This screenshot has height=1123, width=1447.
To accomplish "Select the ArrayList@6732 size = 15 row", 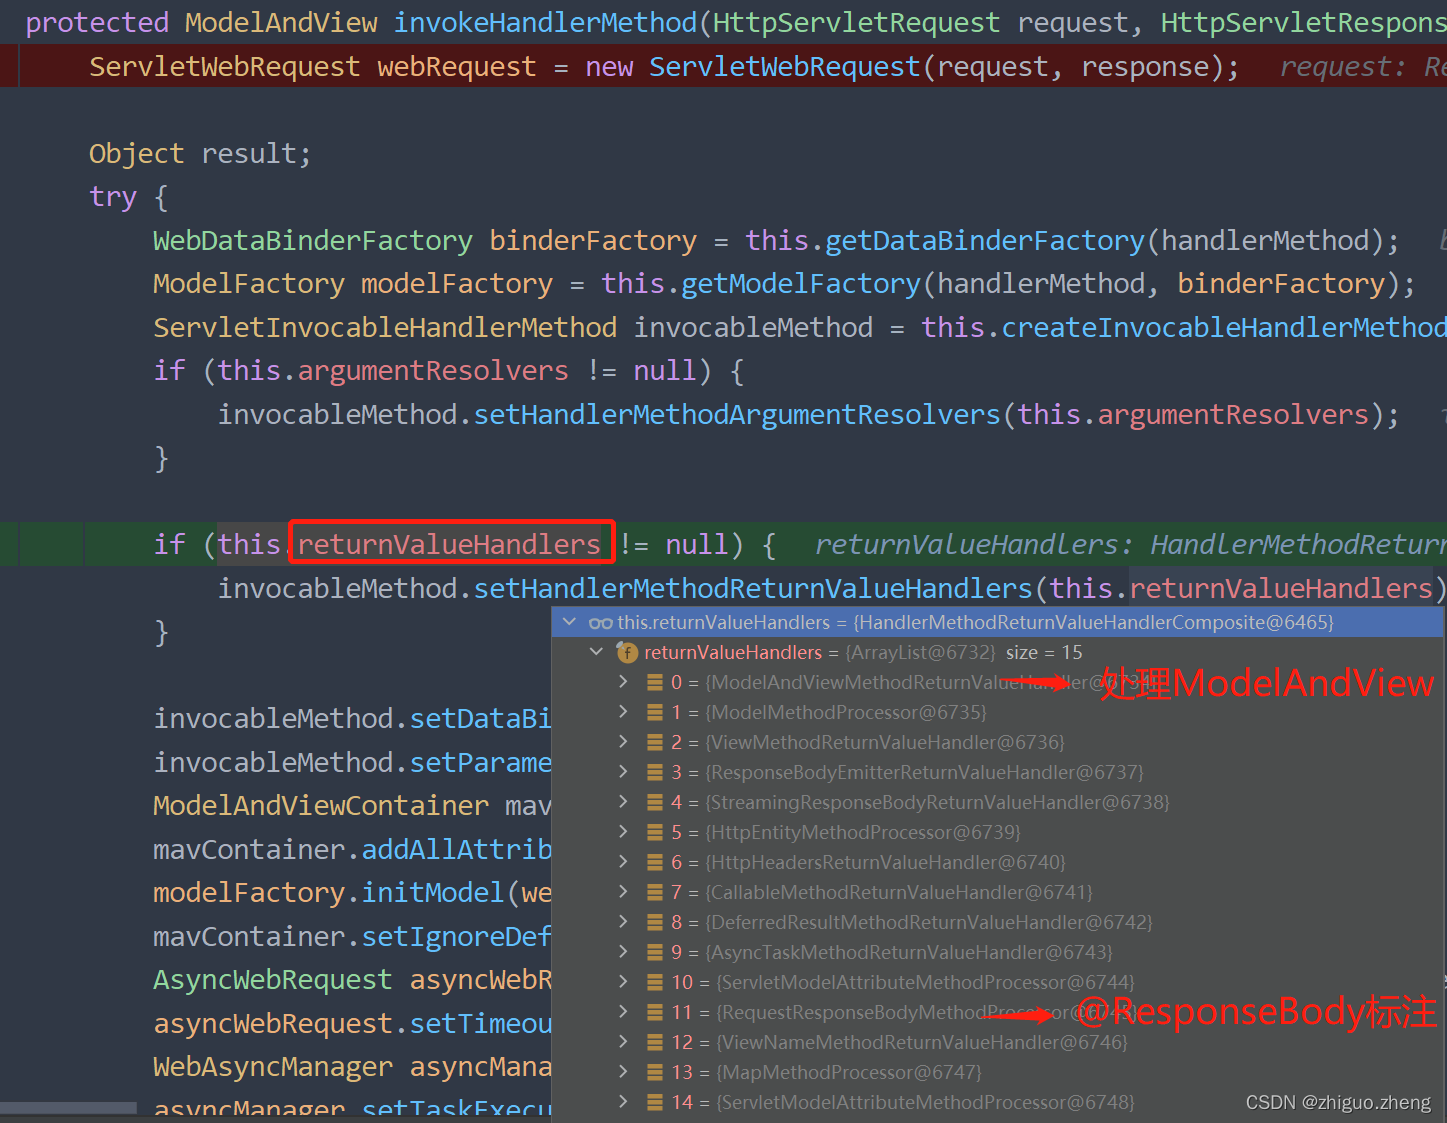I will click(x=997, y=652).
